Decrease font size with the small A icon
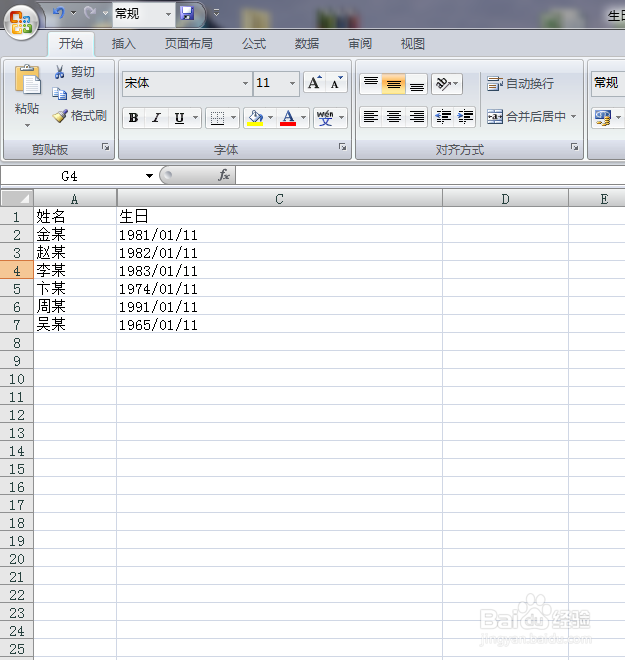Viewport: 625px width, 660px height. (x=336, y=82)
